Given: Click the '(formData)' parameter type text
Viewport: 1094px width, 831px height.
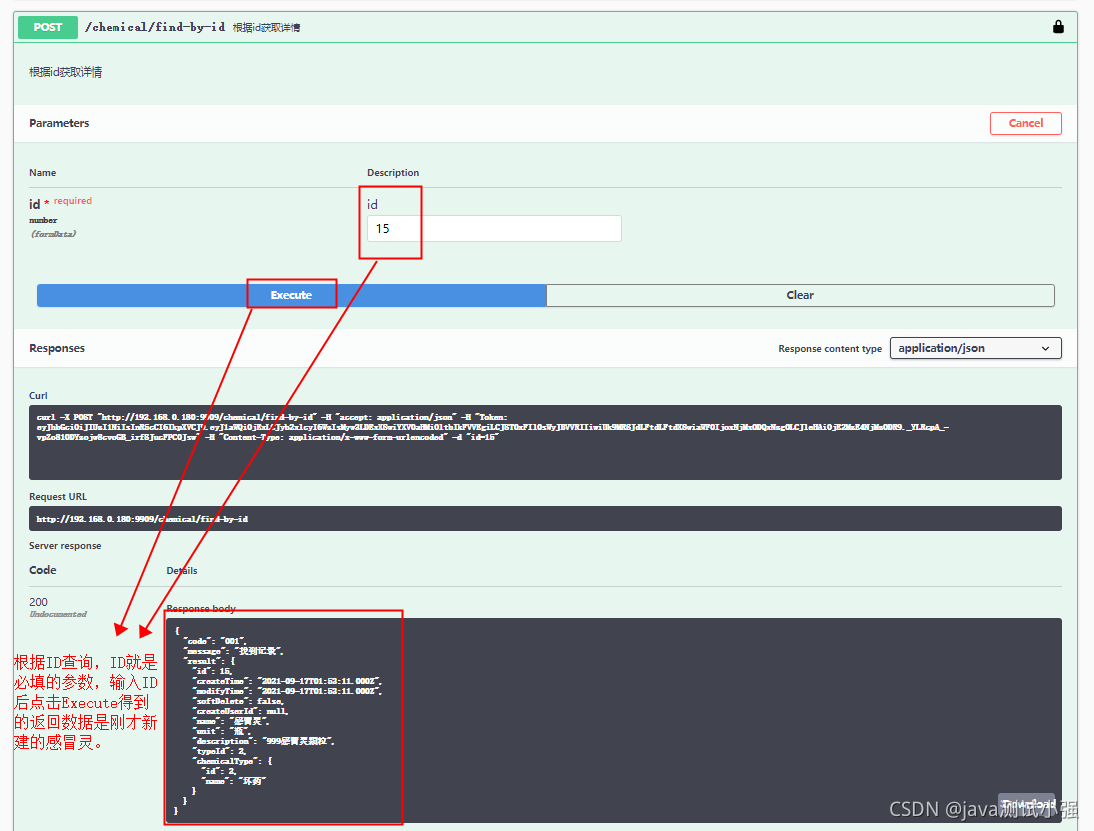Looking at the screenshot, I should tap(54, 234).
